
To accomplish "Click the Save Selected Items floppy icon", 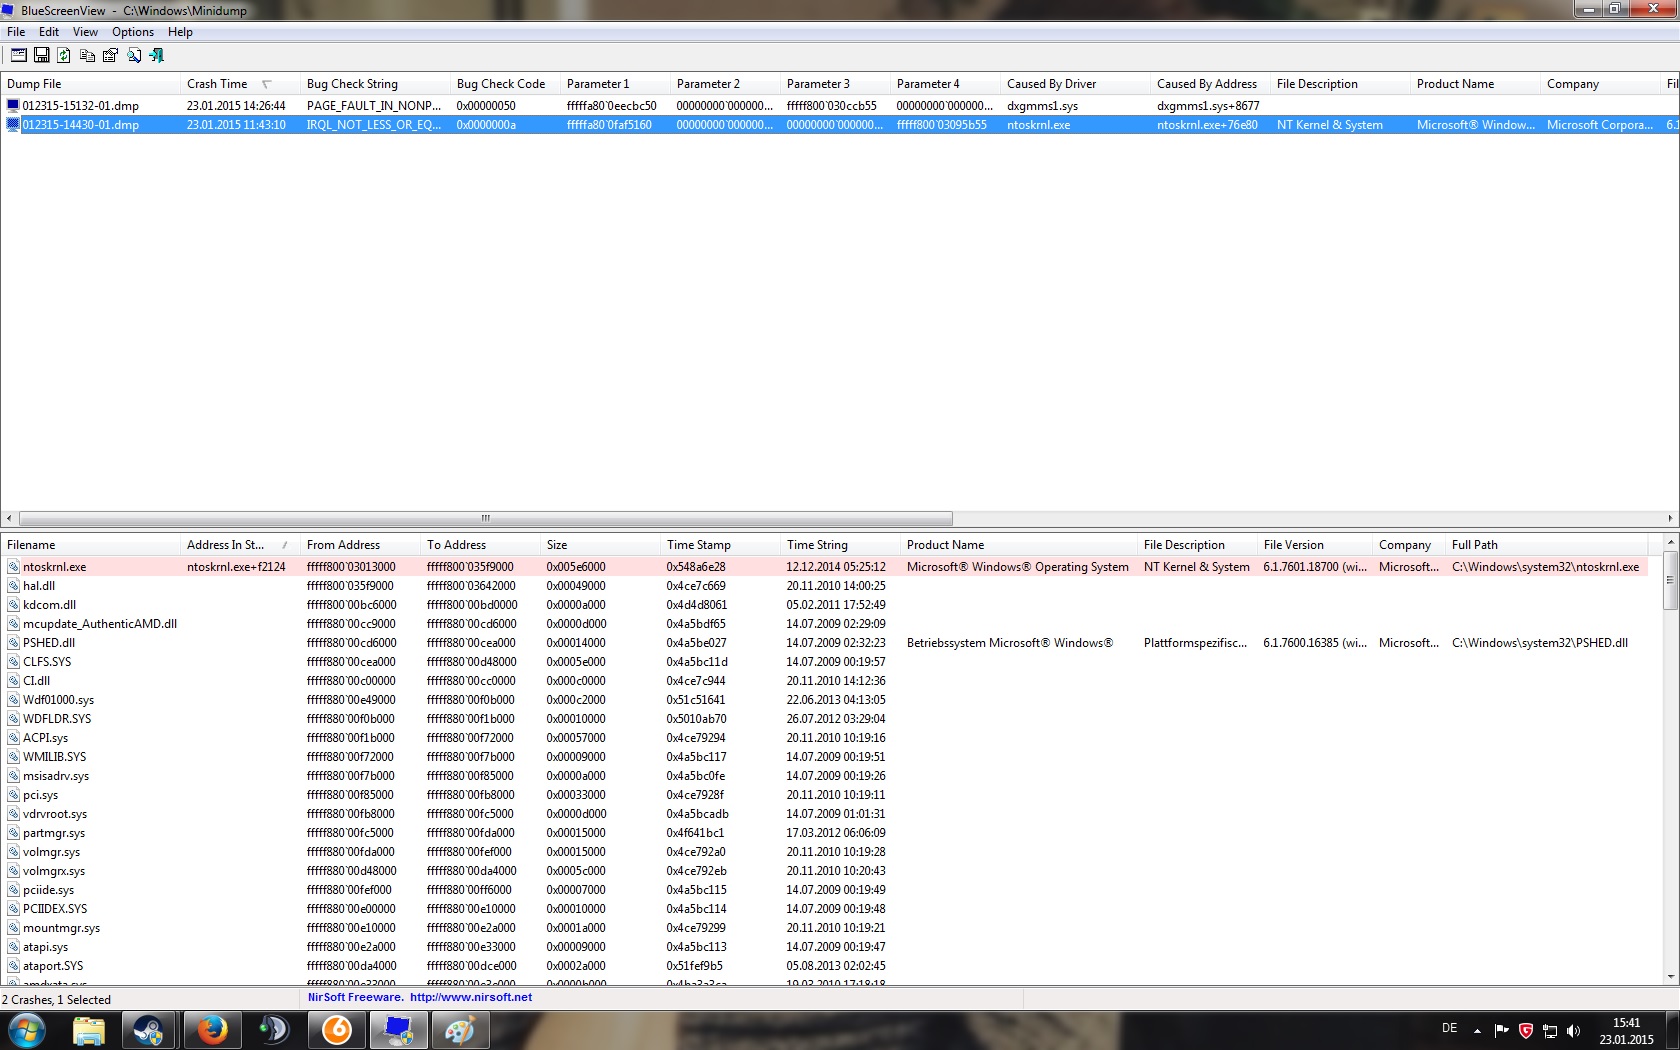I will coord(42,55).
